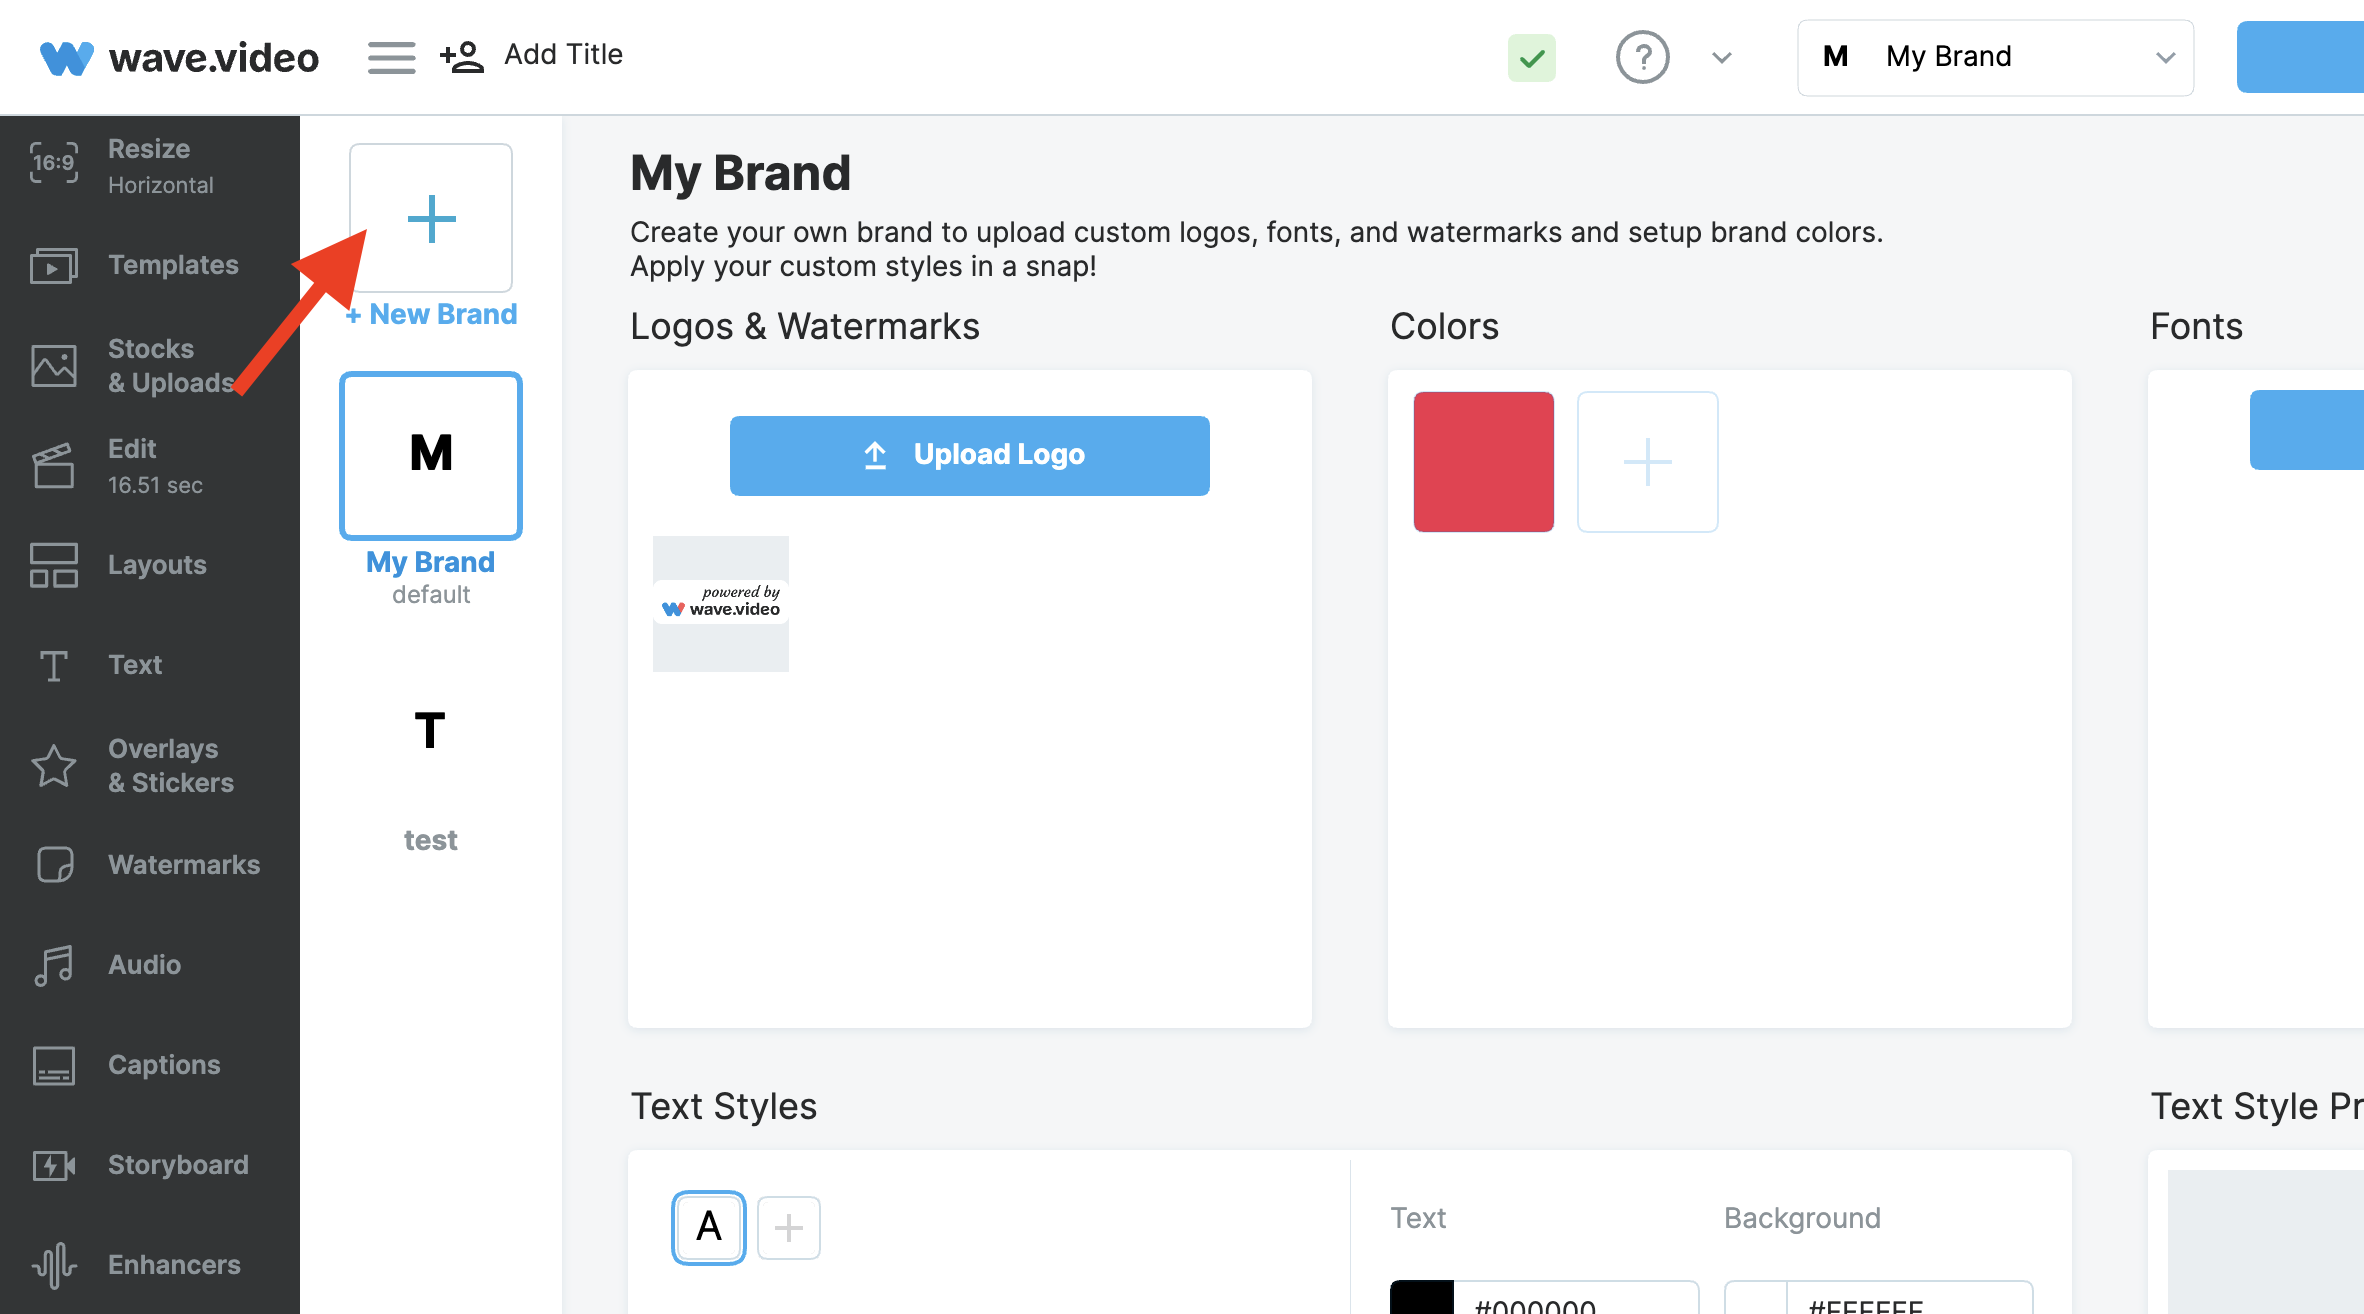This screenshot has width=2364, height=1314.
Task: Click the Audio music note icon
Action: click(x=54, y=965)
